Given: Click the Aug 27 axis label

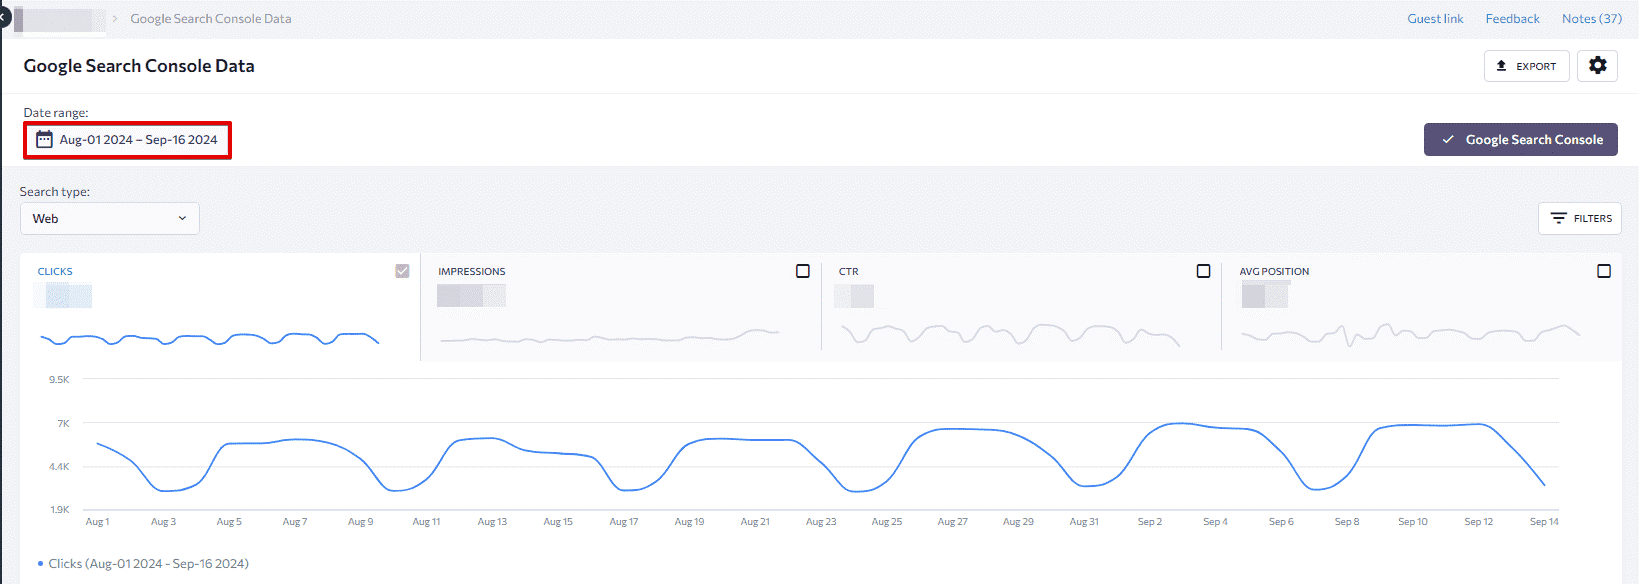Looking at the screenshot, I should (952, 522).
